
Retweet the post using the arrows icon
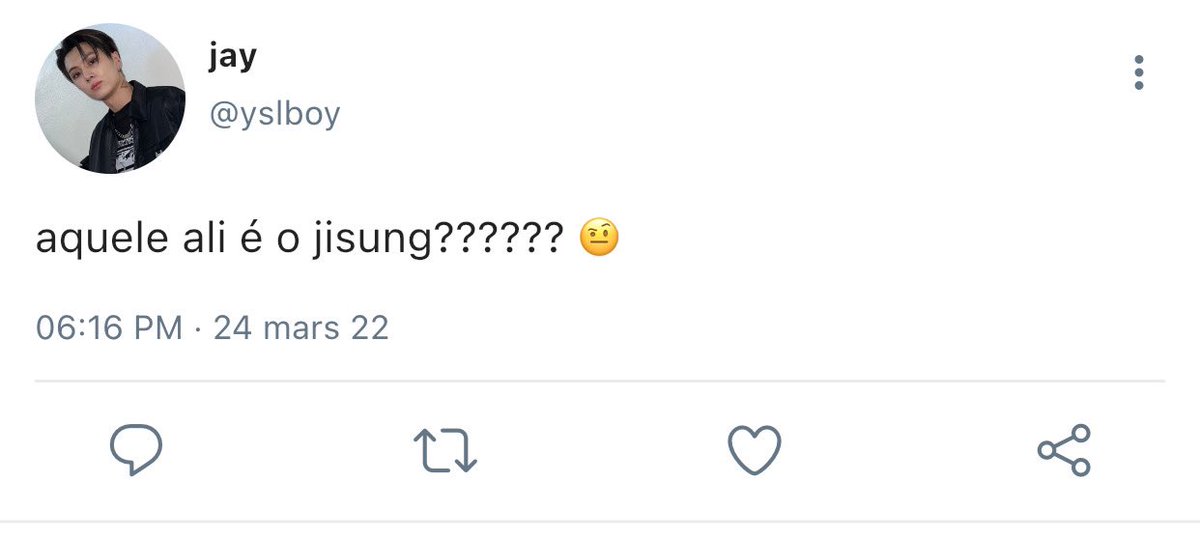click(x=445, y=451)
